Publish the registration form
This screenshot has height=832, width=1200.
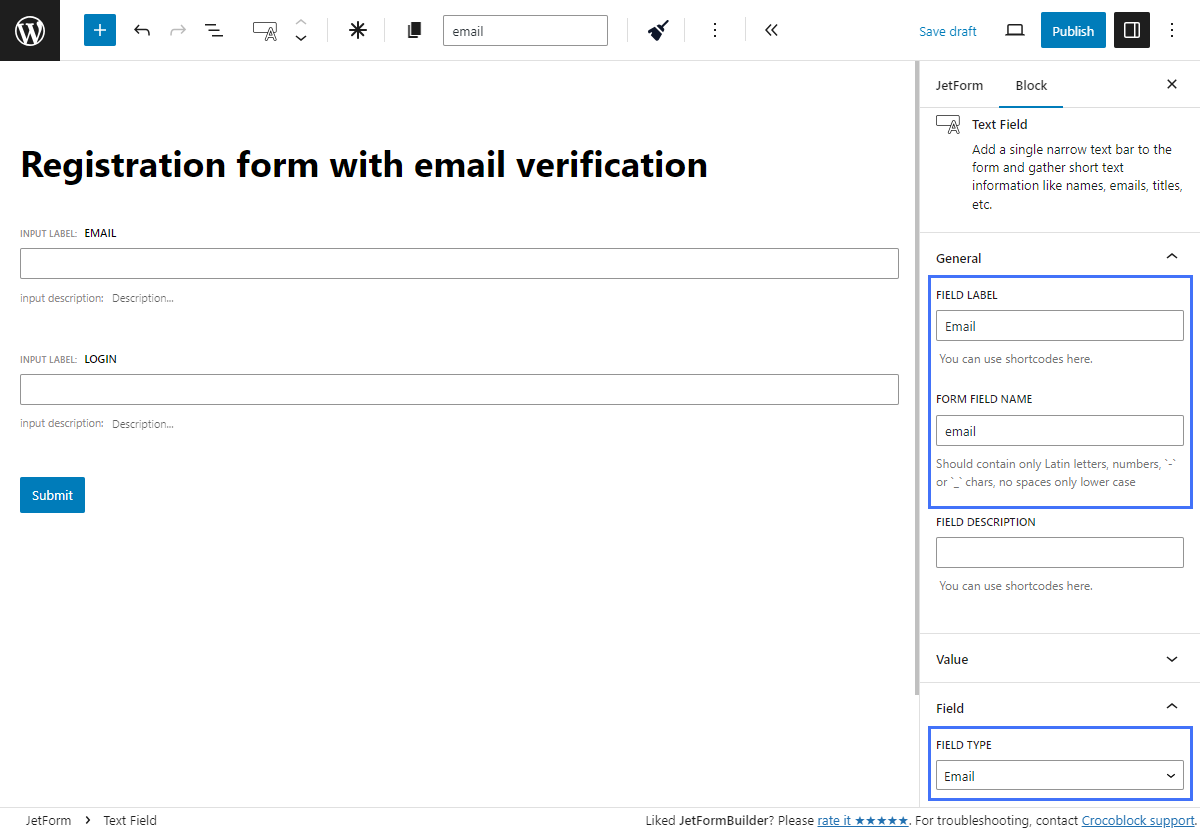[1072, 30]
